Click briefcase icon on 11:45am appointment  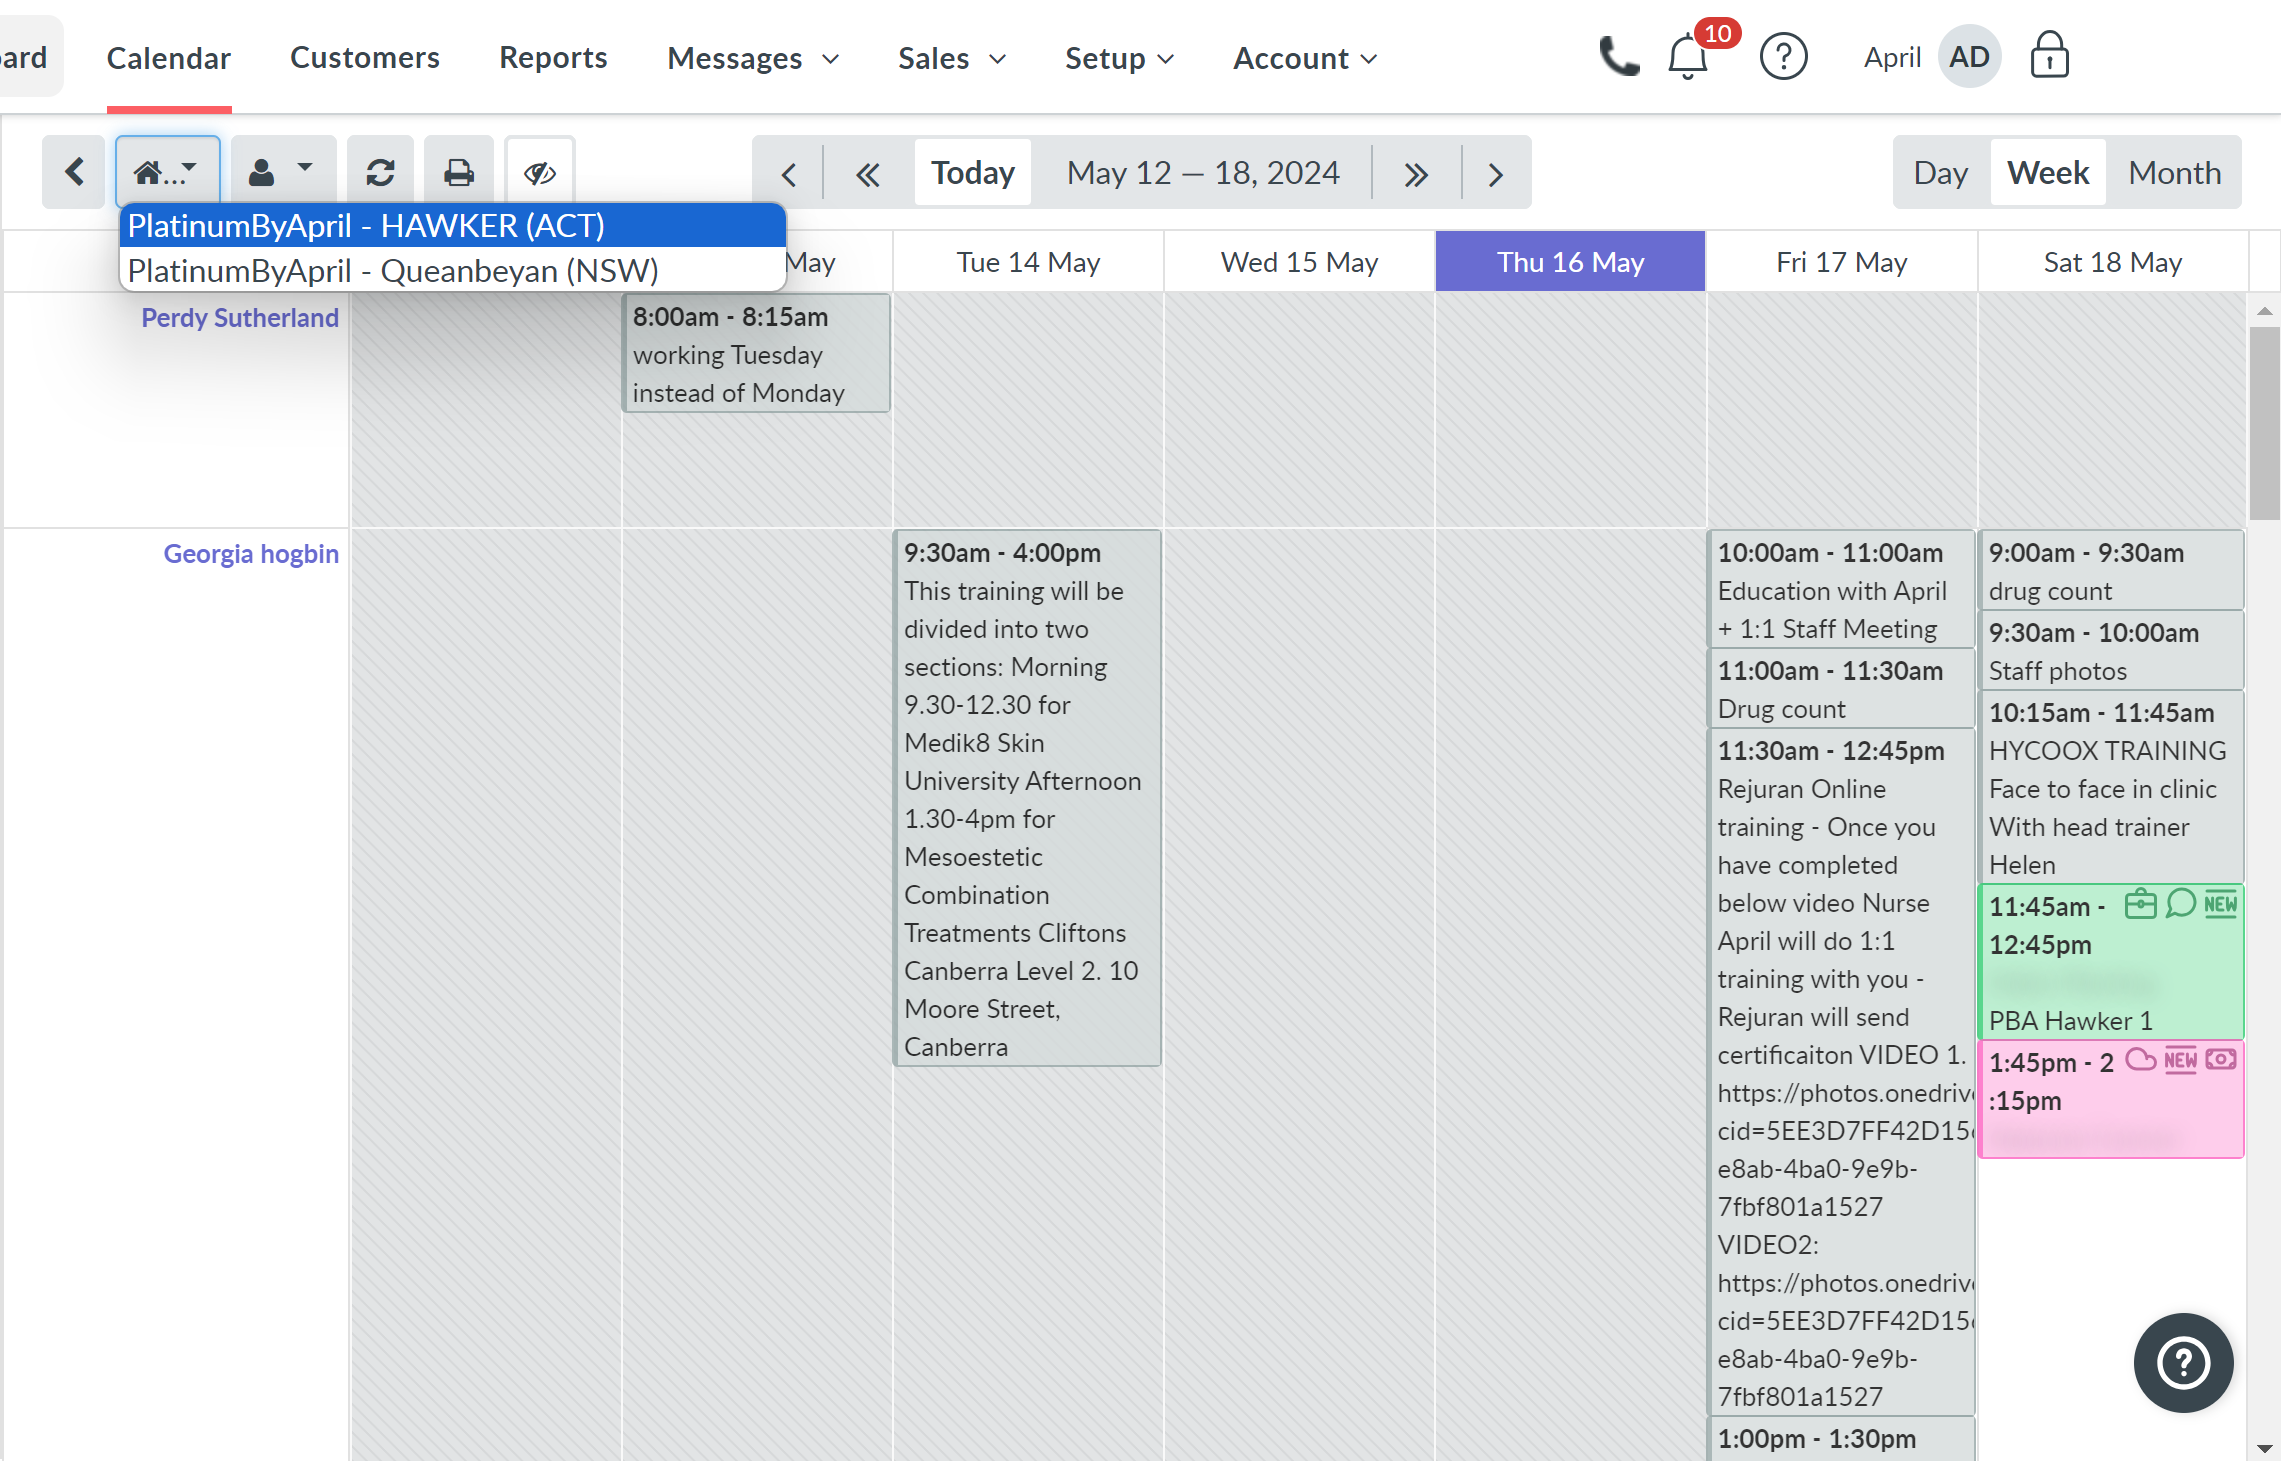coord(2140,904)
